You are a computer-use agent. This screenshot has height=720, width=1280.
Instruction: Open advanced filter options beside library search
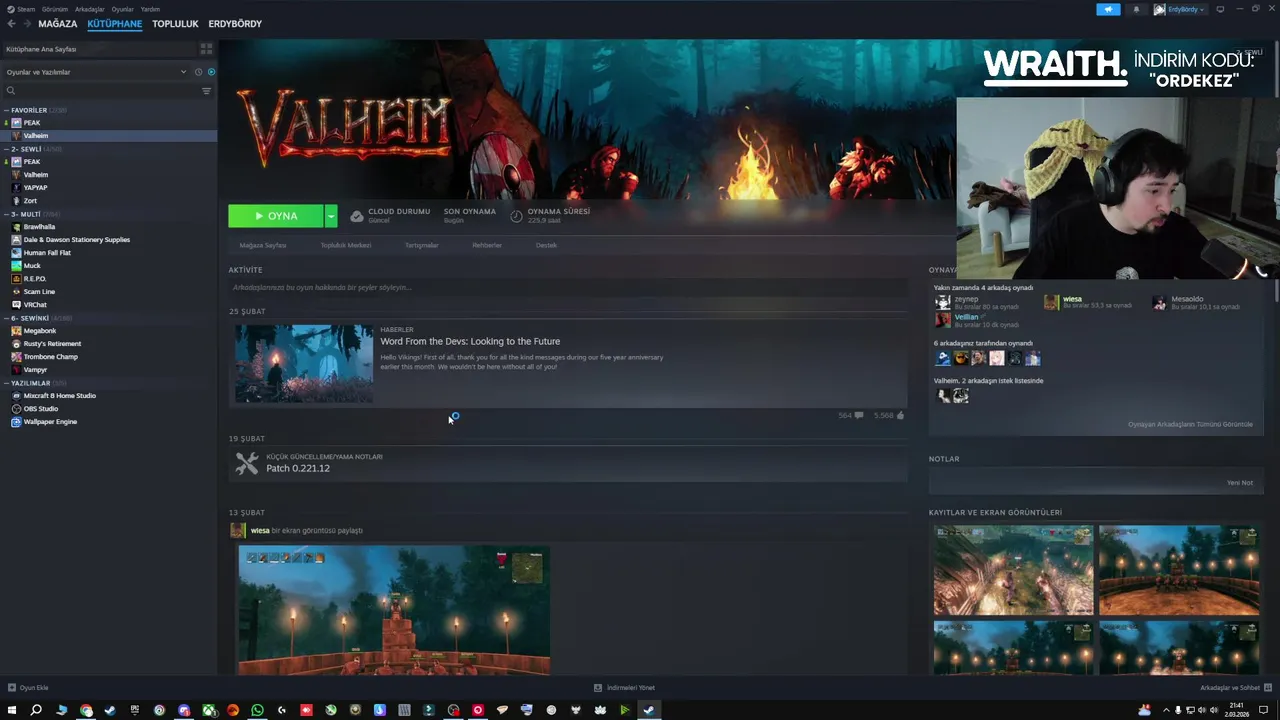click(207, 91)
